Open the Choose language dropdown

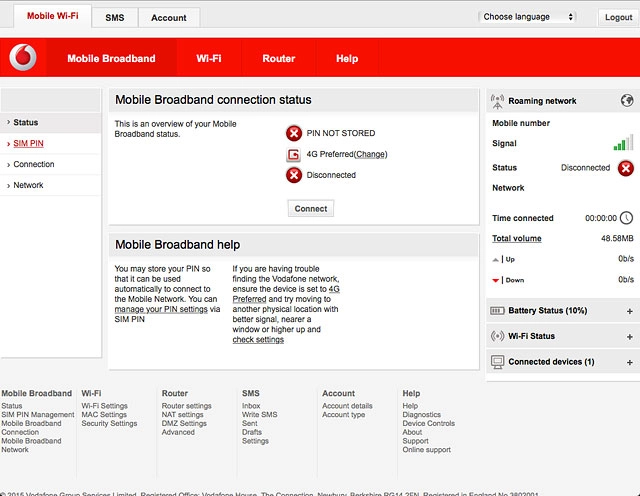coord(528,17)
